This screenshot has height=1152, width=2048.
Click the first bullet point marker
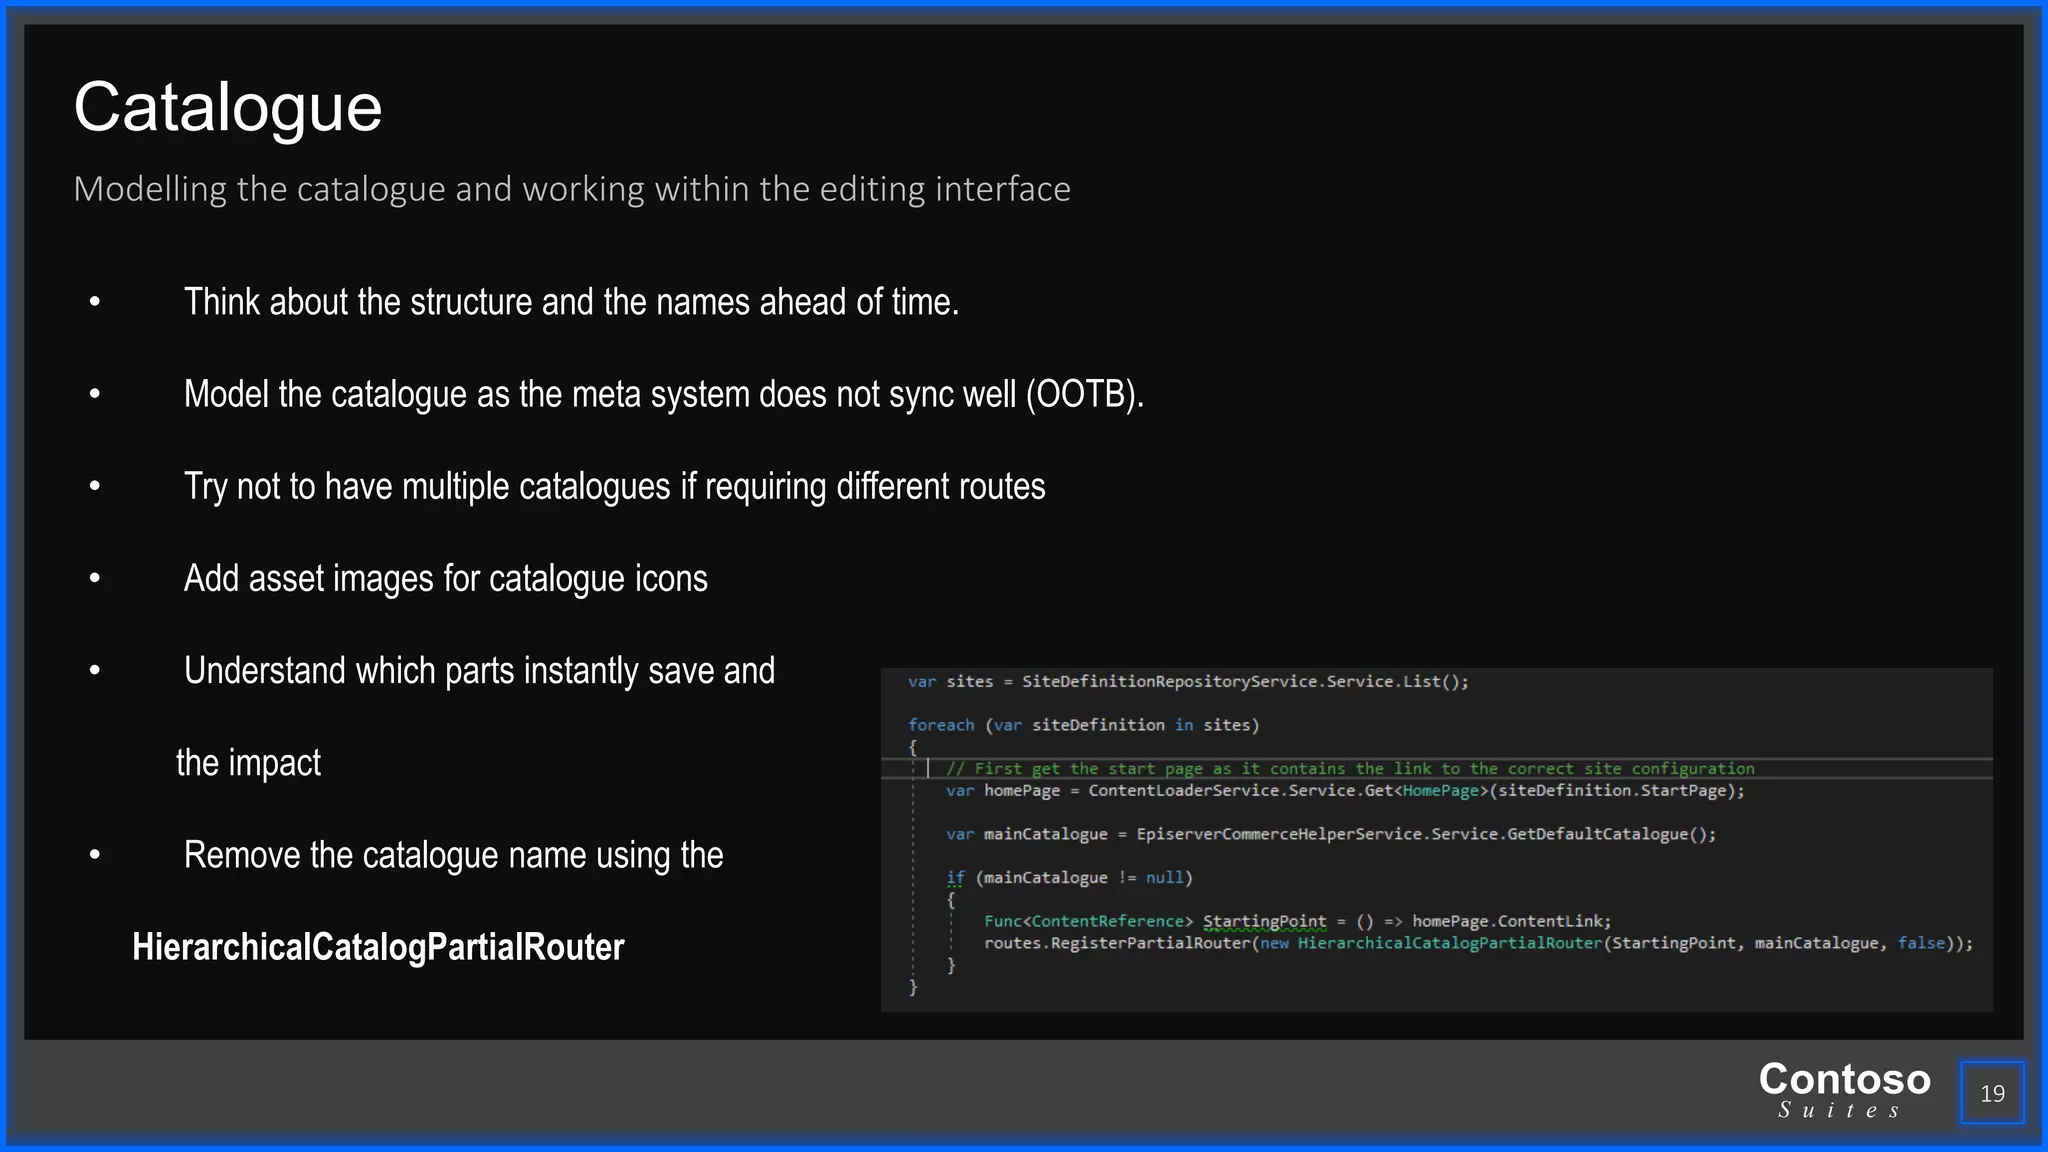95,302
